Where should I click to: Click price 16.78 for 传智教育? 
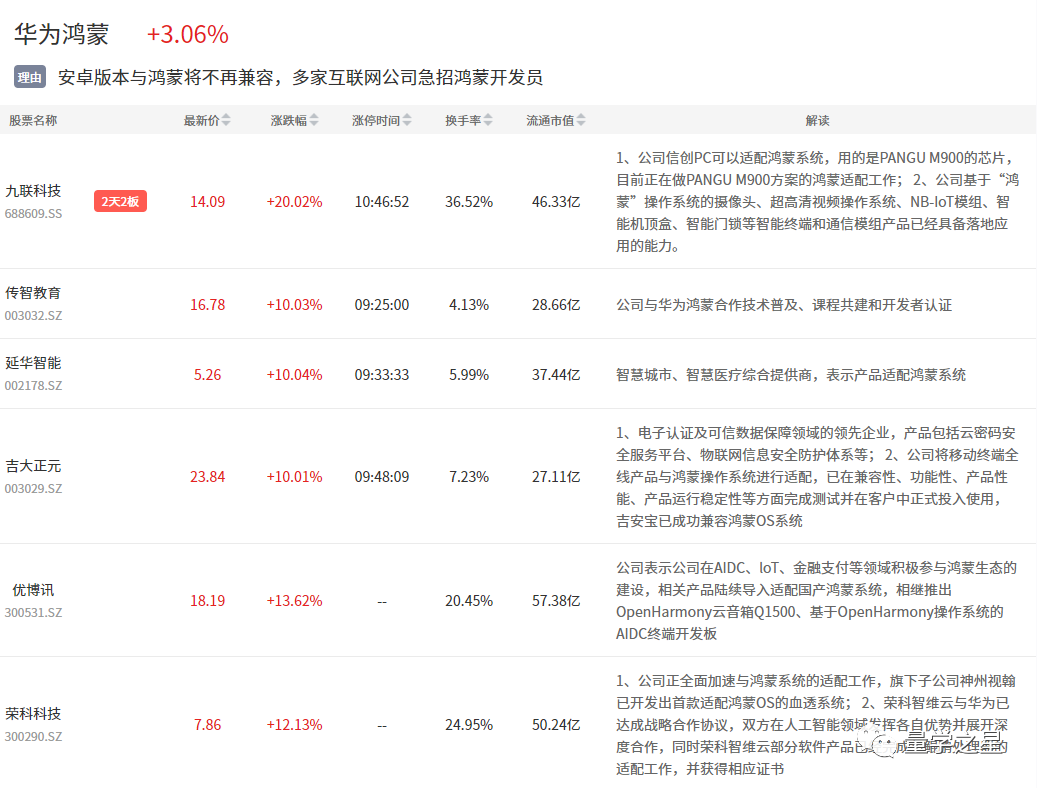[208, 305]
